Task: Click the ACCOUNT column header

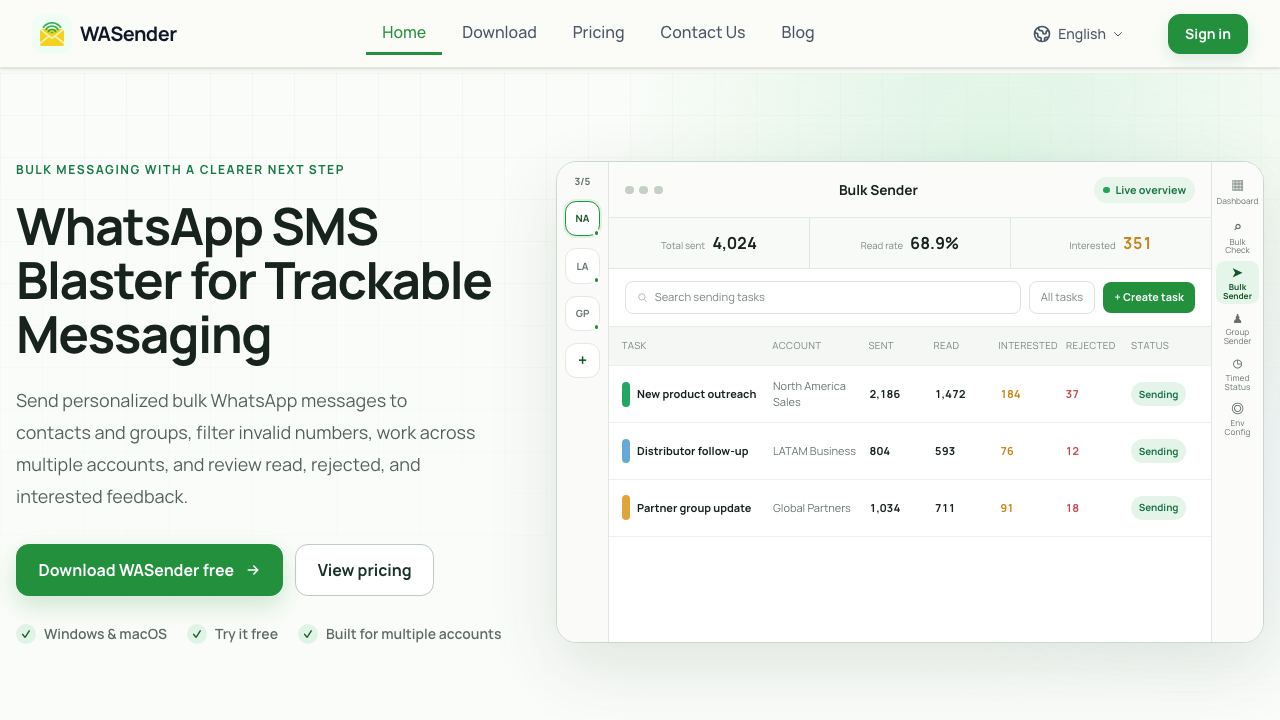Action: pyautogui.click(x=796, y=345)
